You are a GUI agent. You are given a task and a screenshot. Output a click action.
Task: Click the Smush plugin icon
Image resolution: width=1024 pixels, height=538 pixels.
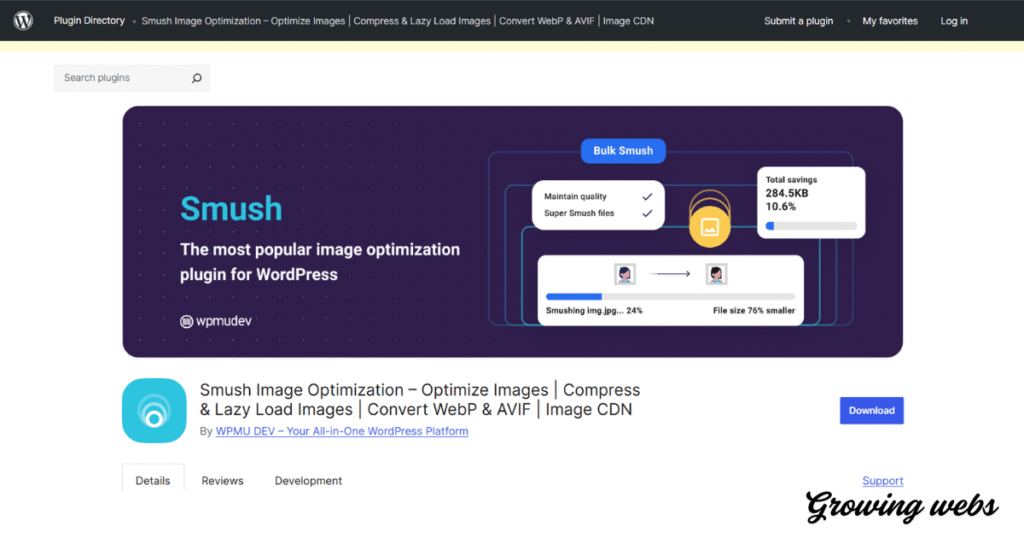coord(154,411)
